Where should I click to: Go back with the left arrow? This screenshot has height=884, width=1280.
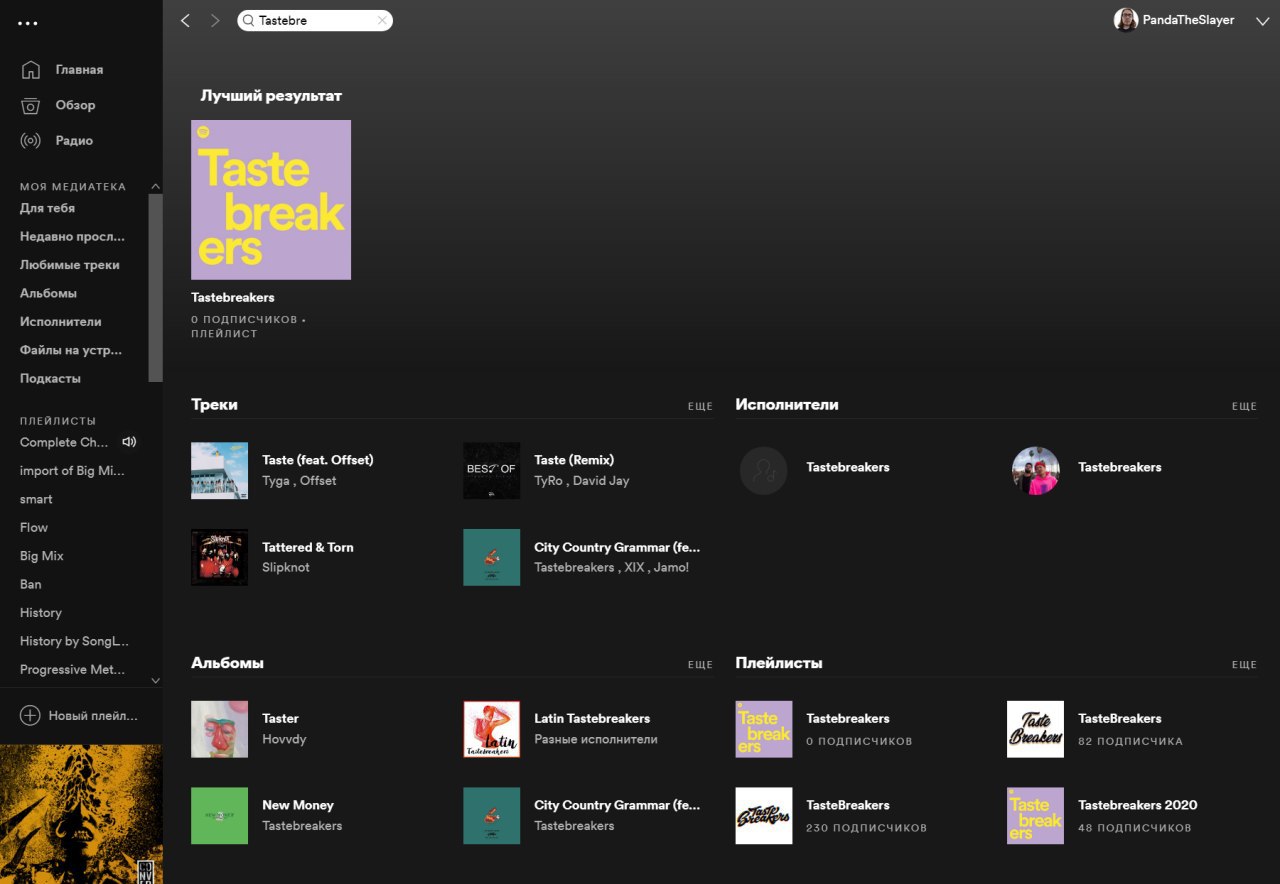click(185, 20)
